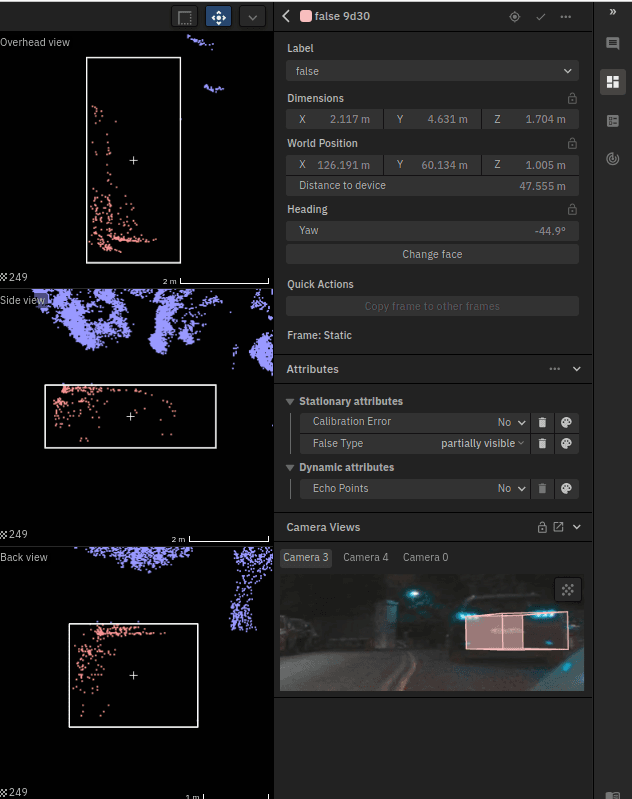Edit World Position X value 126.191 m
632x799 pixels.
click(334, 165)
